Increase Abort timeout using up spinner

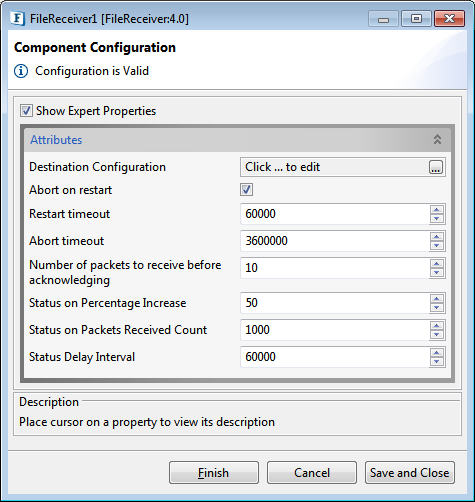coord(437,237)
